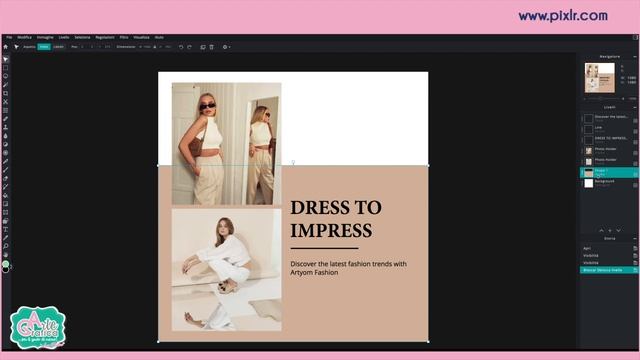
Task: Select the Background layer thumbnail
Action: [589, 183]
